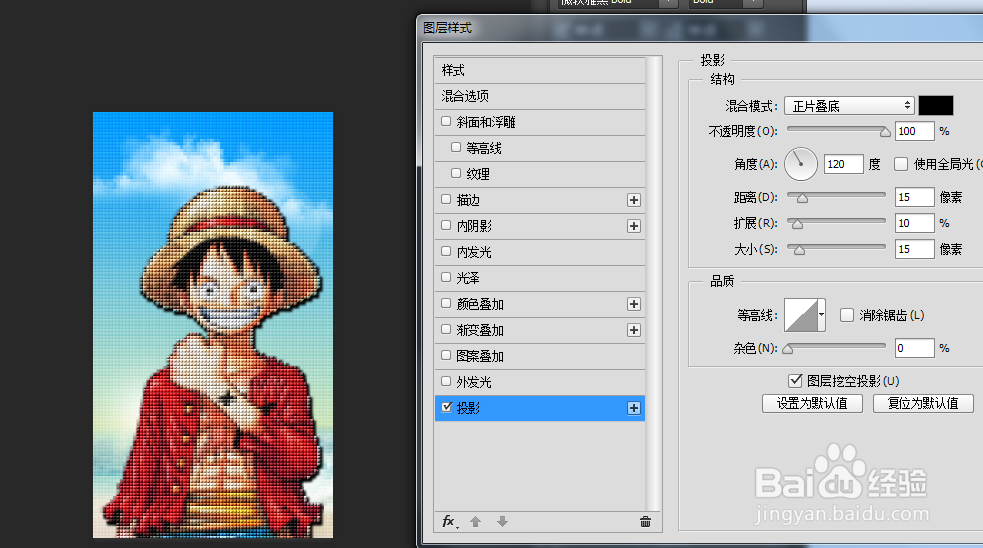This screenshot has width=983, height=548.
Task: Enable 斜面和浮雕 checkbox
Action: tap(446, 121)
